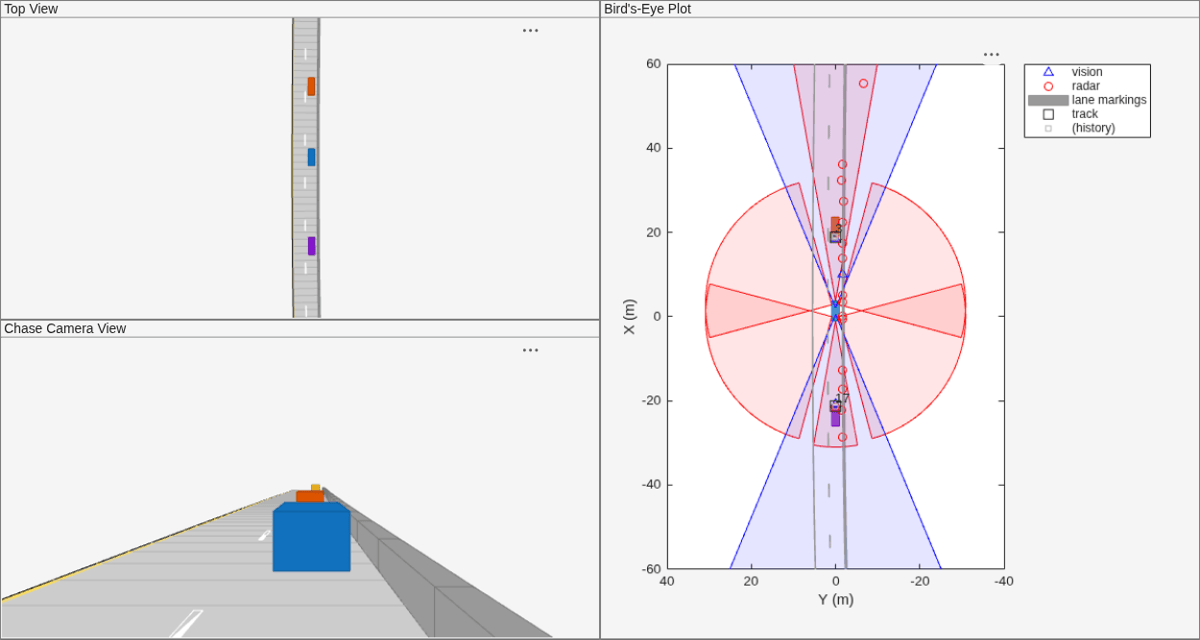Click the radar circle legend icon
This screenshot has width=1200, height=640.
point(1048,86)
